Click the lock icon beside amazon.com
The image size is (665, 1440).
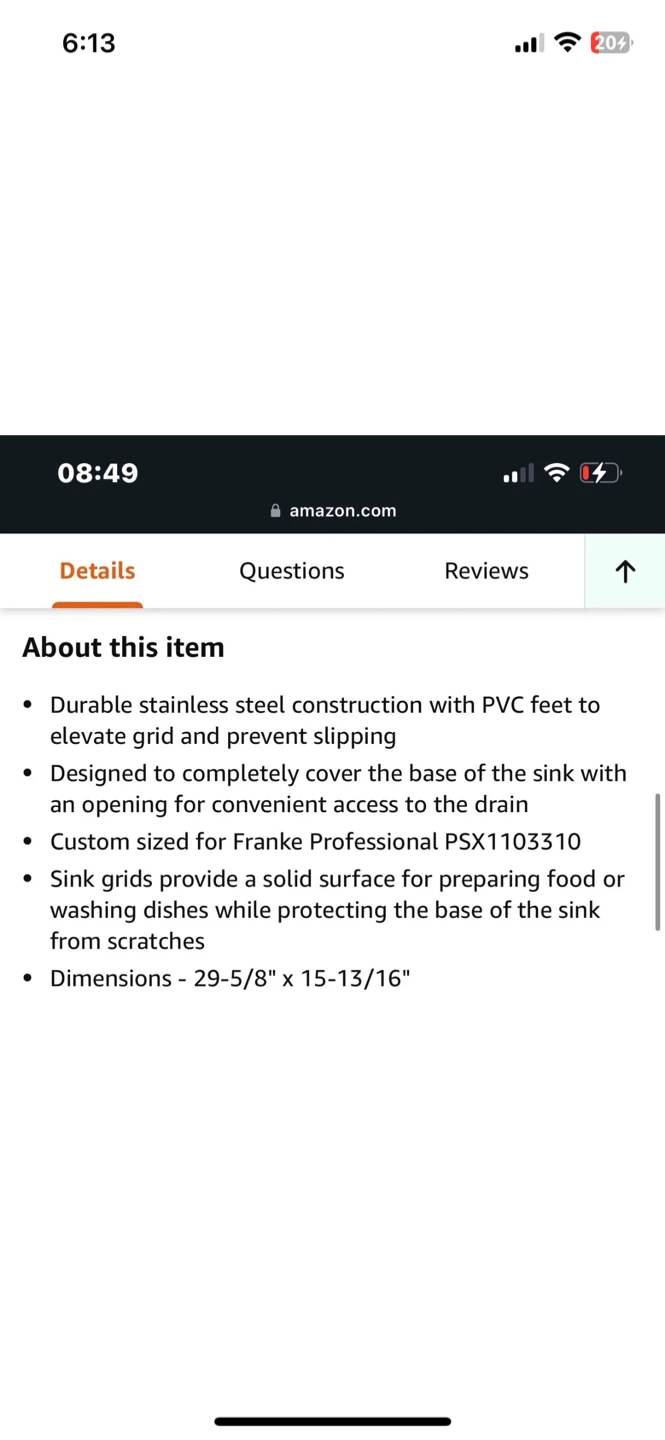[275, 511]
